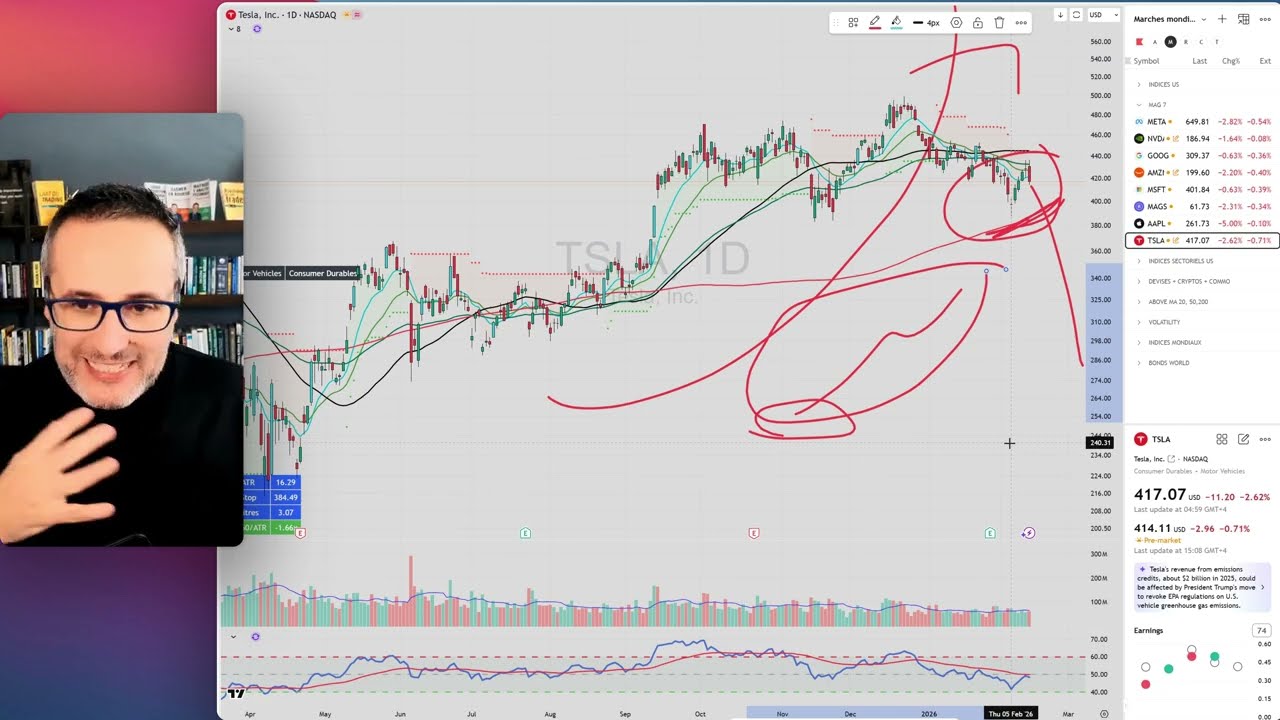Image resolution: width=1280 pixels, height=720 pixels.
Task: Sort watchlist by Chg% column
Action: [1230, 61]
